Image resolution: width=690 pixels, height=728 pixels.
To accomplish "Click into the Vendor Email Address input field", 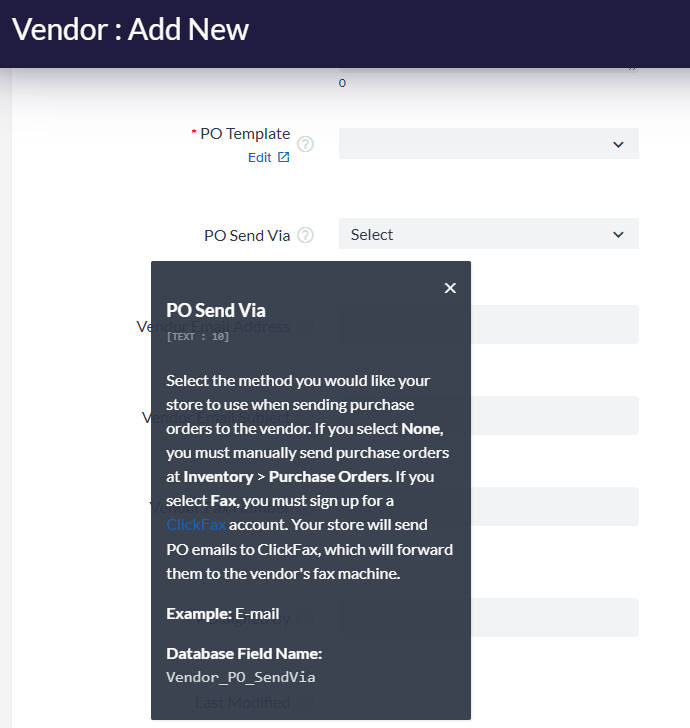I will tap(554, 325).
